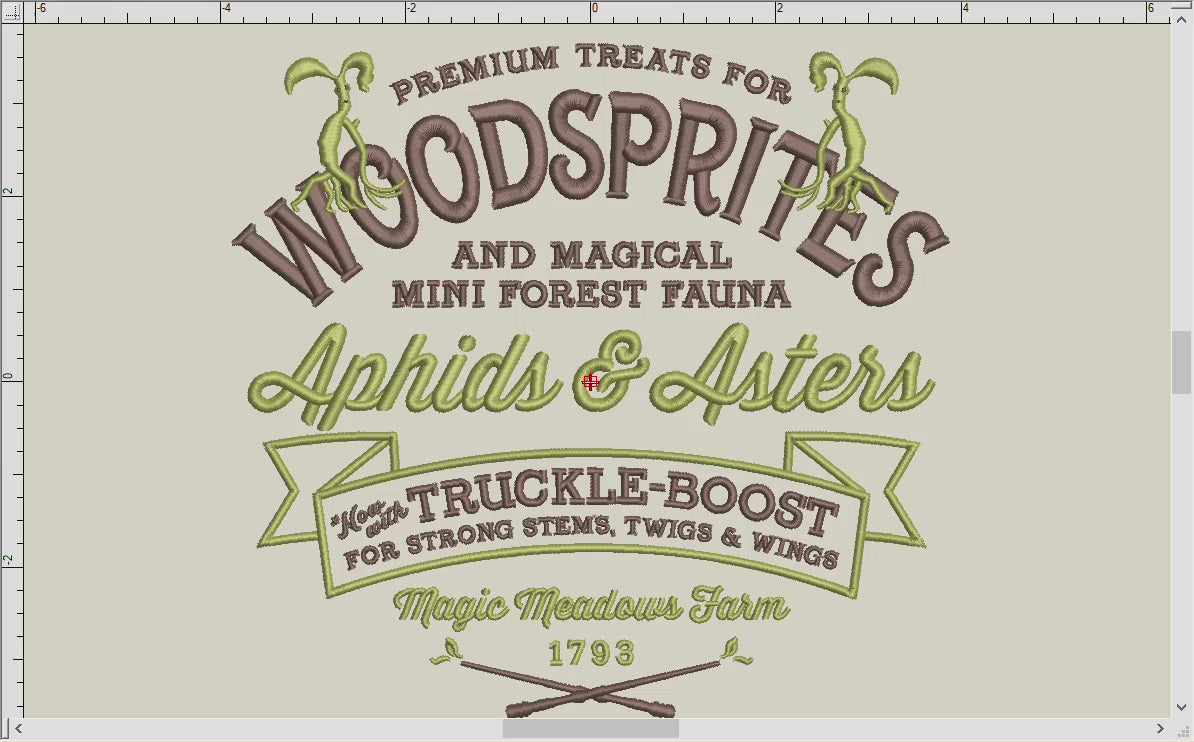Select the crossed wands graphic

tap(591, 692)
